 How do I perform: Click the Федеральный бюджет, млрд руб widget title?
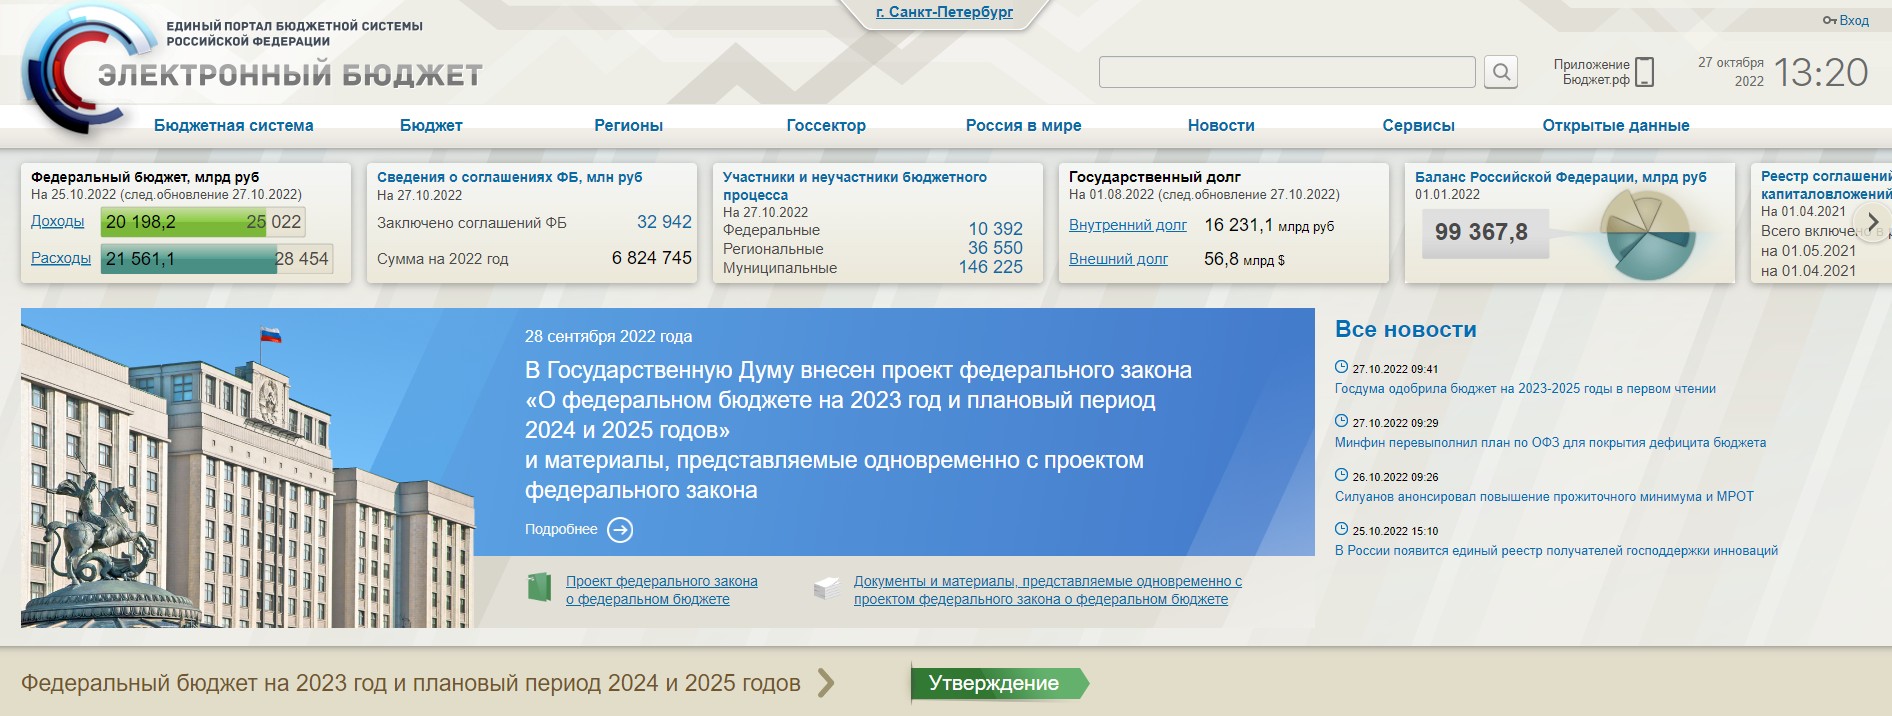click(x=145, y=177)
